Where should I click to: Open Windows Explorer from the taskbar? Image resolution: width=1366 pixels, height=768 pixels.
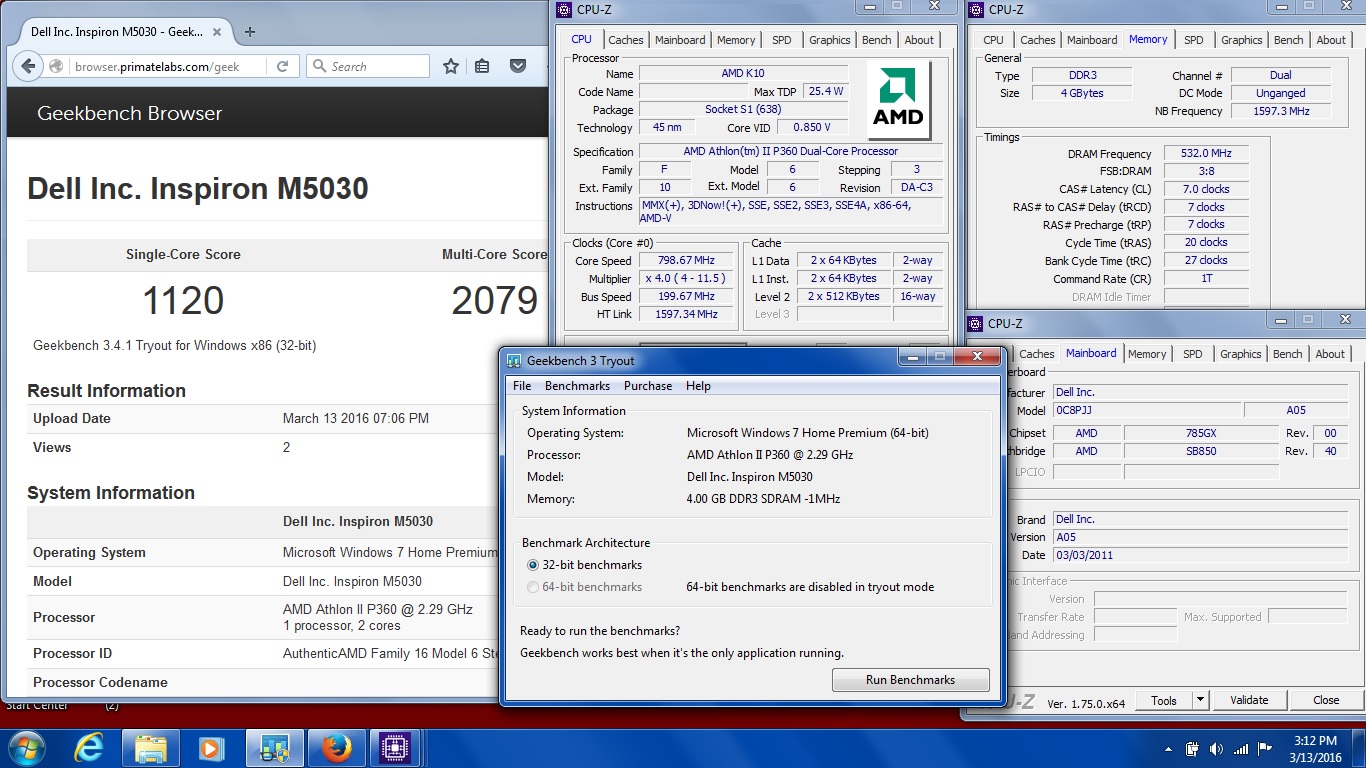click(151, 748)
